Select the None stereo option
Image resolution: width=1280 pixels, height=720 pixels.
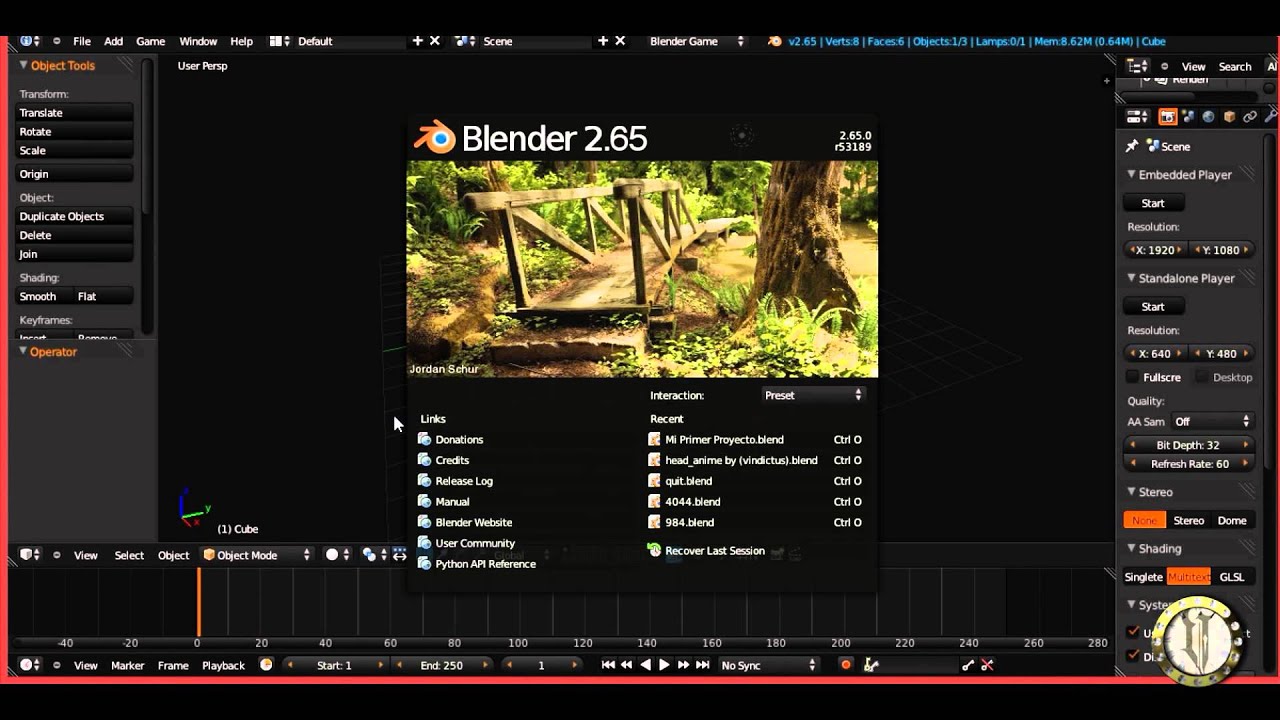point(1145,520)
